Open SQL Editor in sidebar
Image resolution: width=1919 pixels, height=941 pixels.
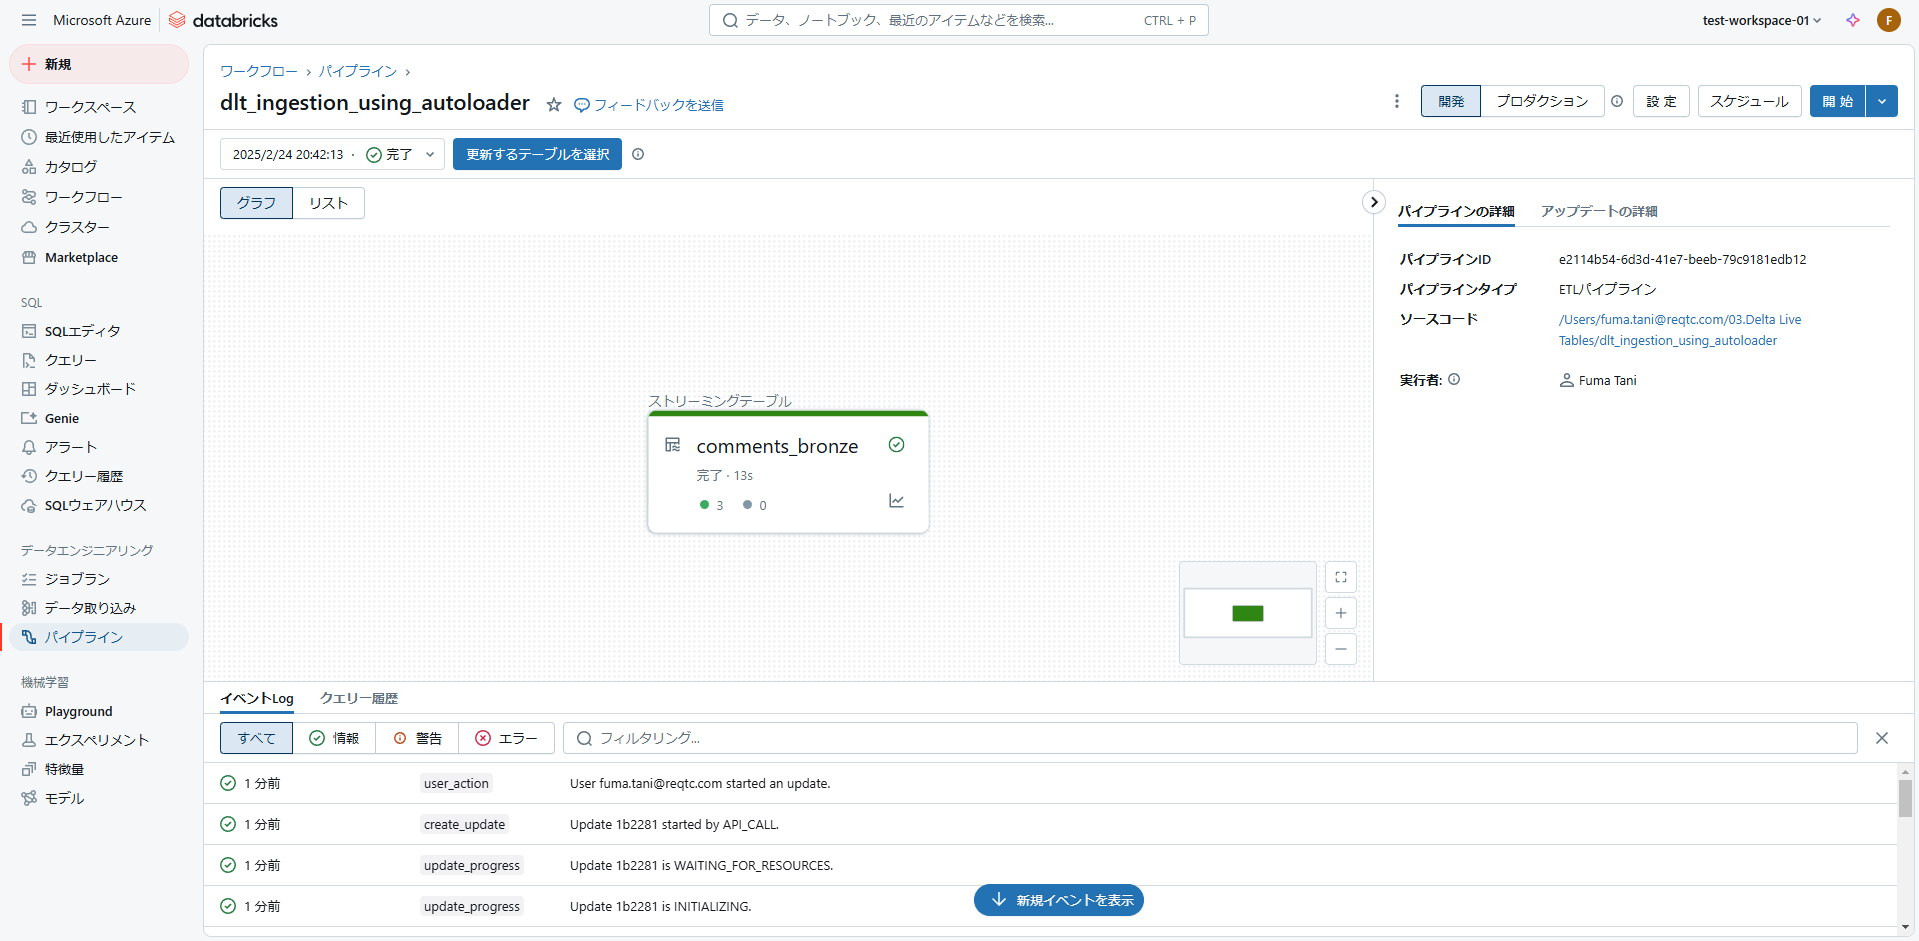pos(98,331)
